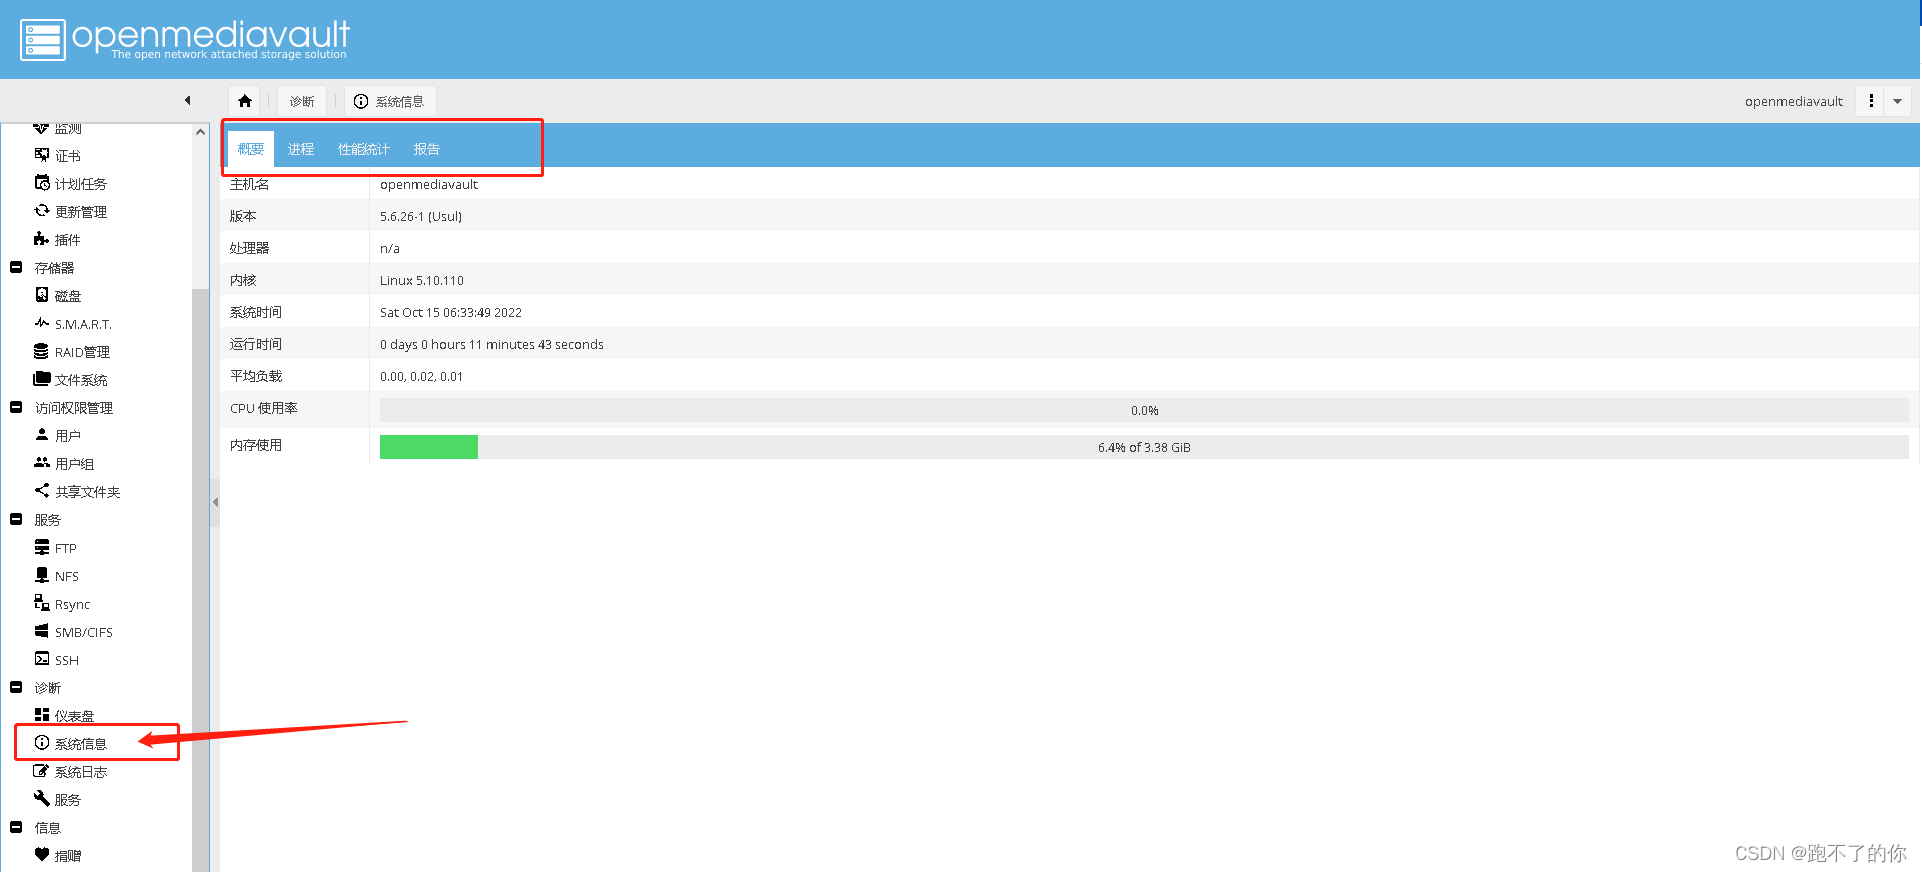Screen dimensions: 1922x872
Task: Click the openmediavault username label
Action: [1794, 101]
